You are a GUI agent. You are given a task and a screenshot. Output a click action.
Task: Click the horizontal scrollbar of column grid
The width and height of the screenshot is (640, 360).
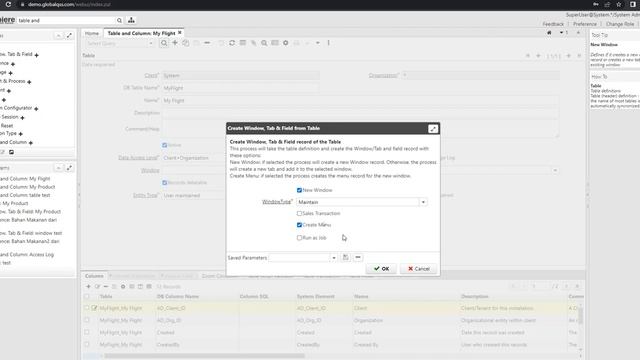coord(204,356)
